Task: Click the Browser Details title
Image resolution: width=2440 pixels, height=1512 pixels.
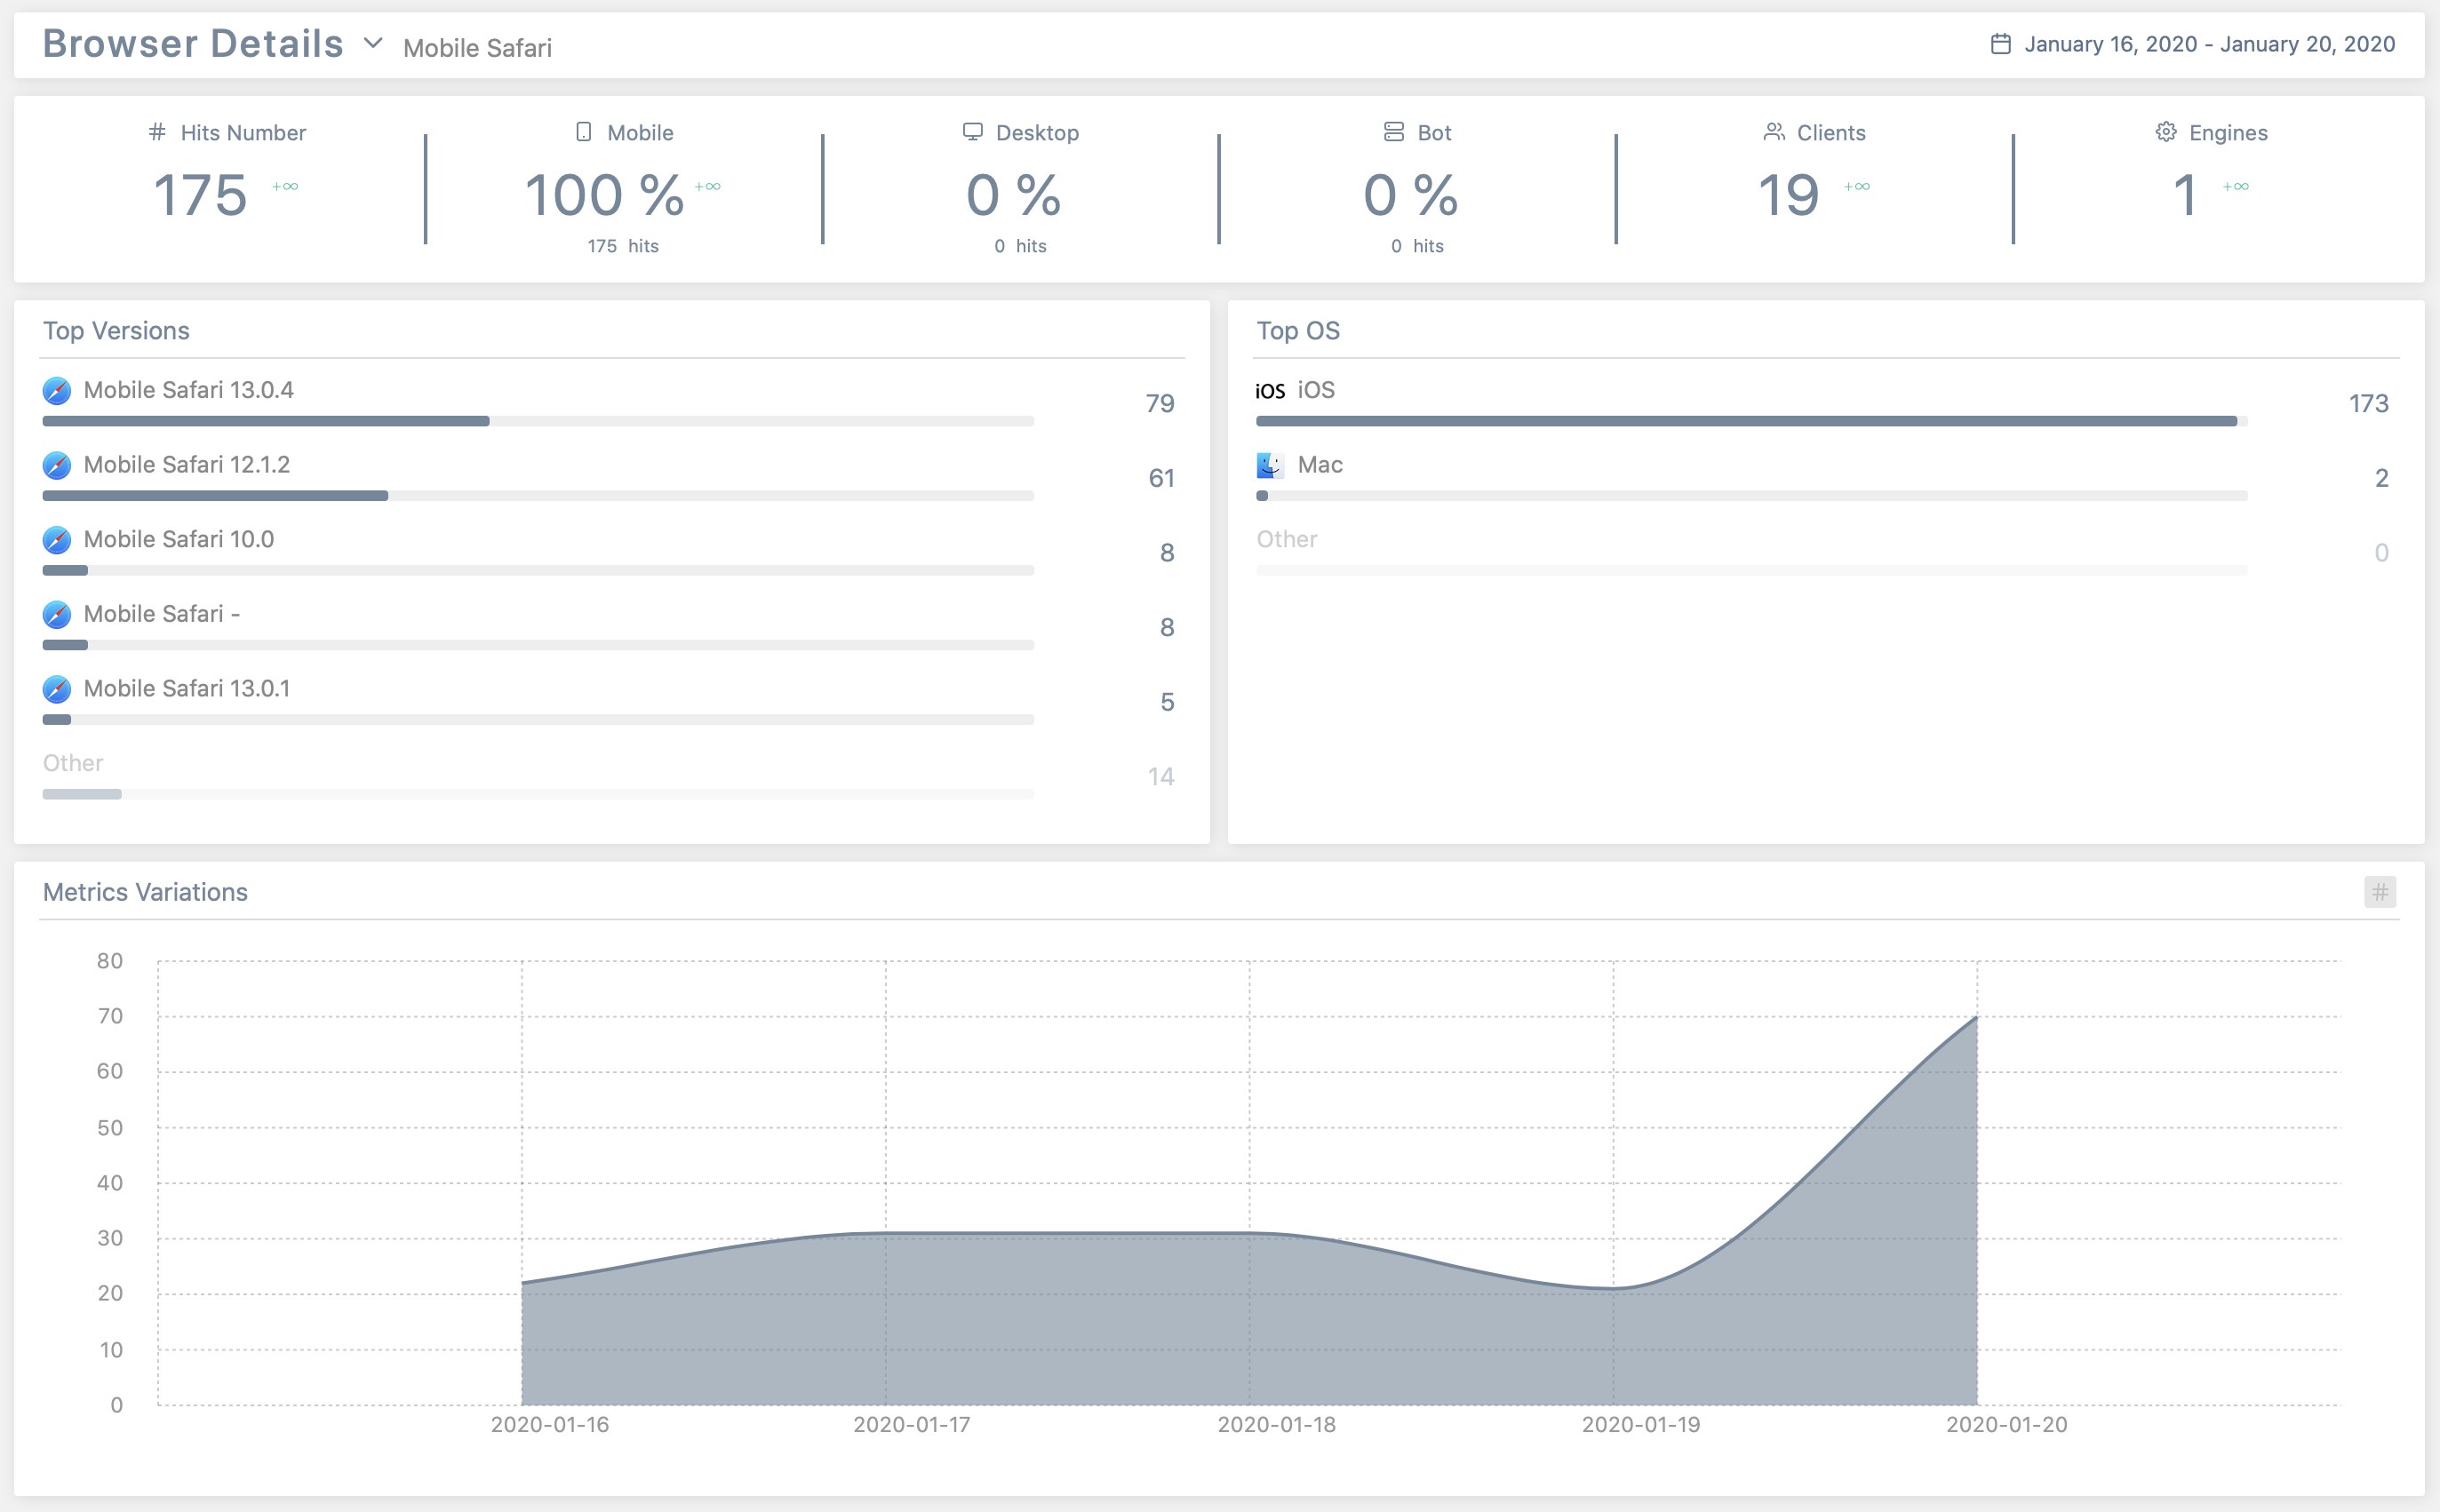Action: point(193,43)
